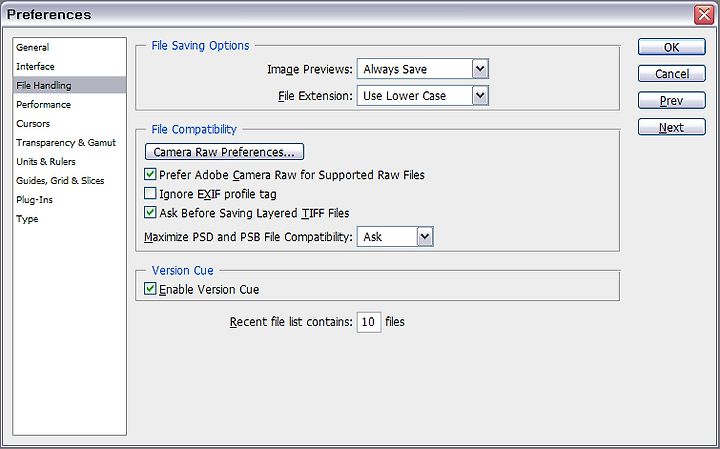Select File Handling category
Viewport: 720px width, 449px height.
click(x=69, y=85)
